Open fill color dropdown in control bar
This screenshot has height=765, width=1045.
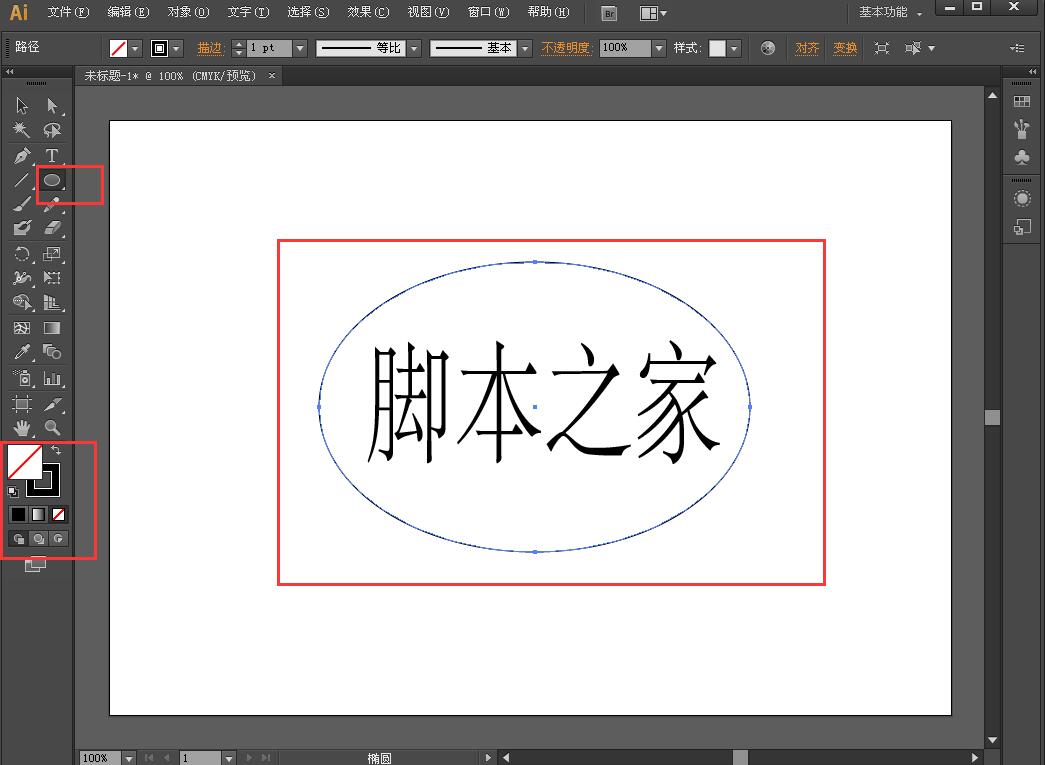[x=136, y=48]
